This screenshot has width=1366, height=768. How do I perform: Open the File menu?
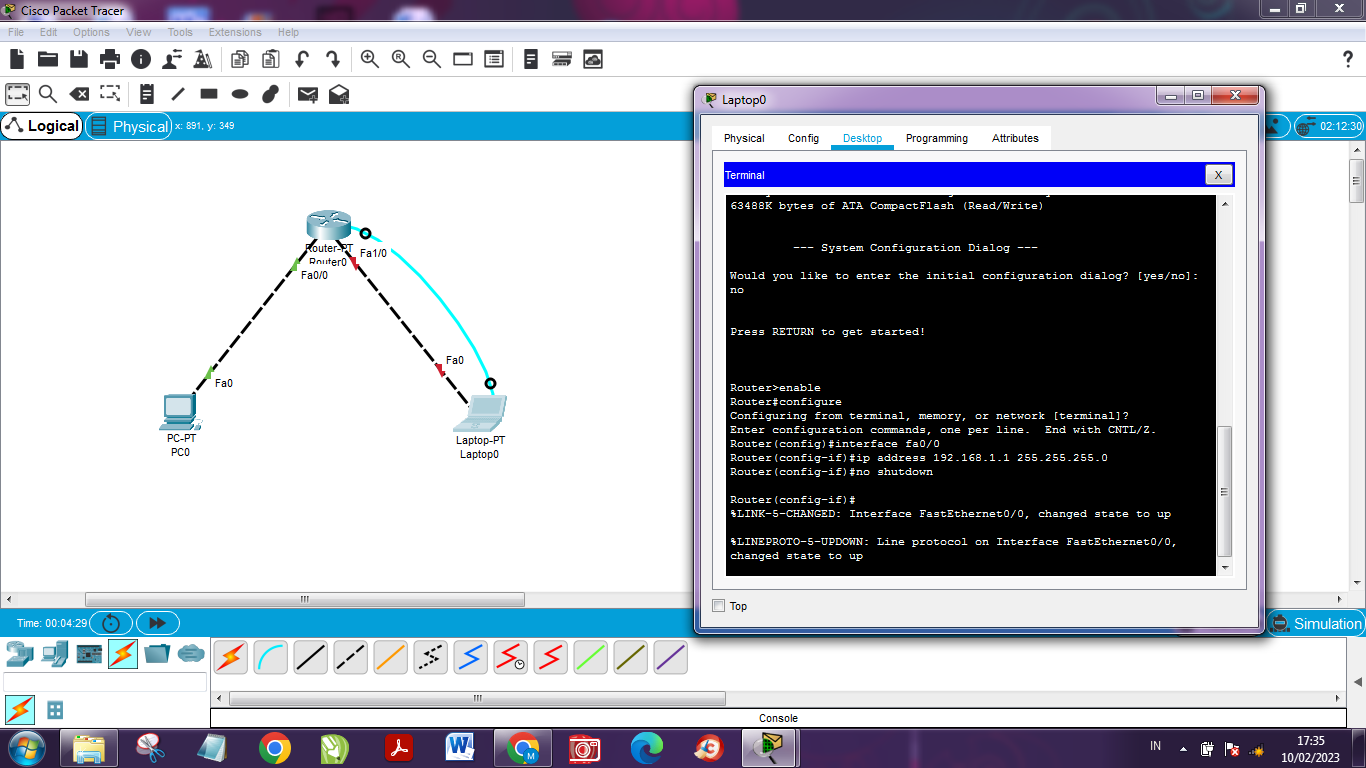coord(16,32)
